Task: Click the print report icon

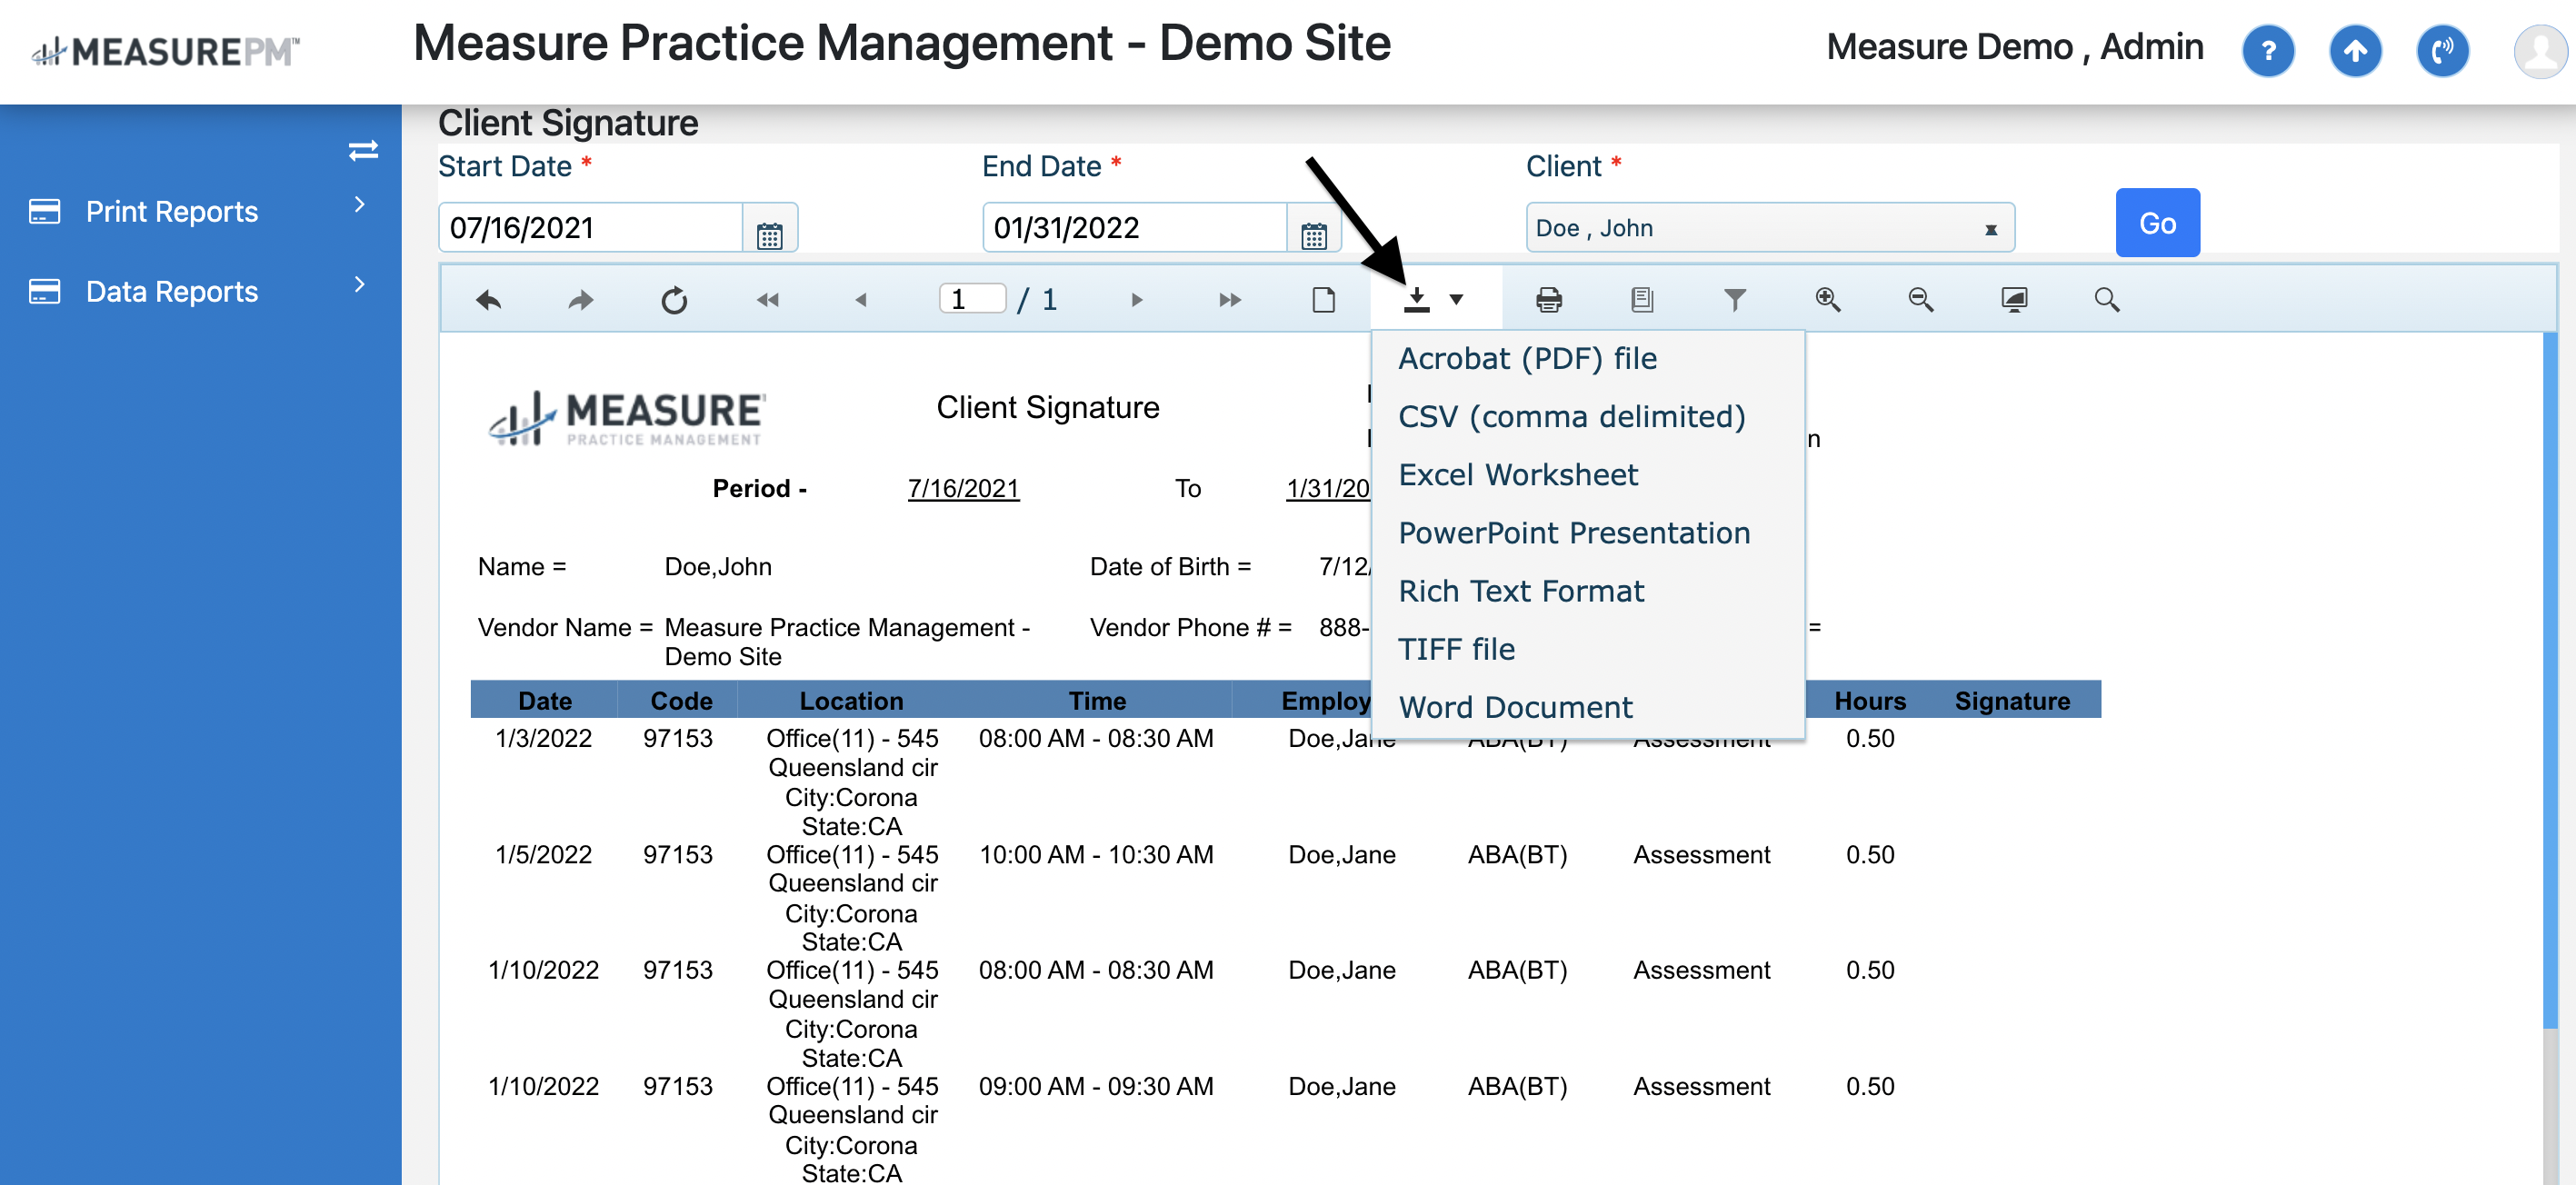Action: coord(1548,300)
